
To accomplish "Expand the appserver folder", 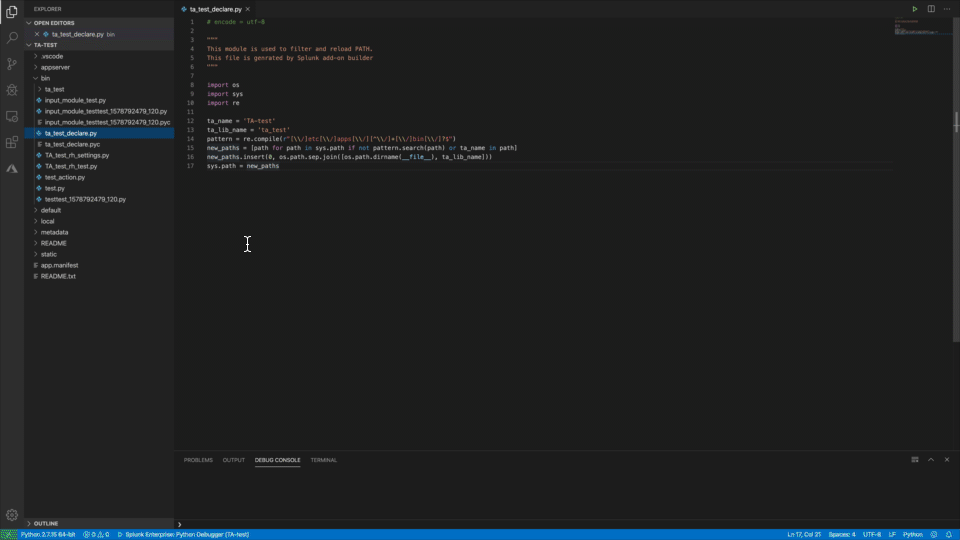I will pos(54,67).
